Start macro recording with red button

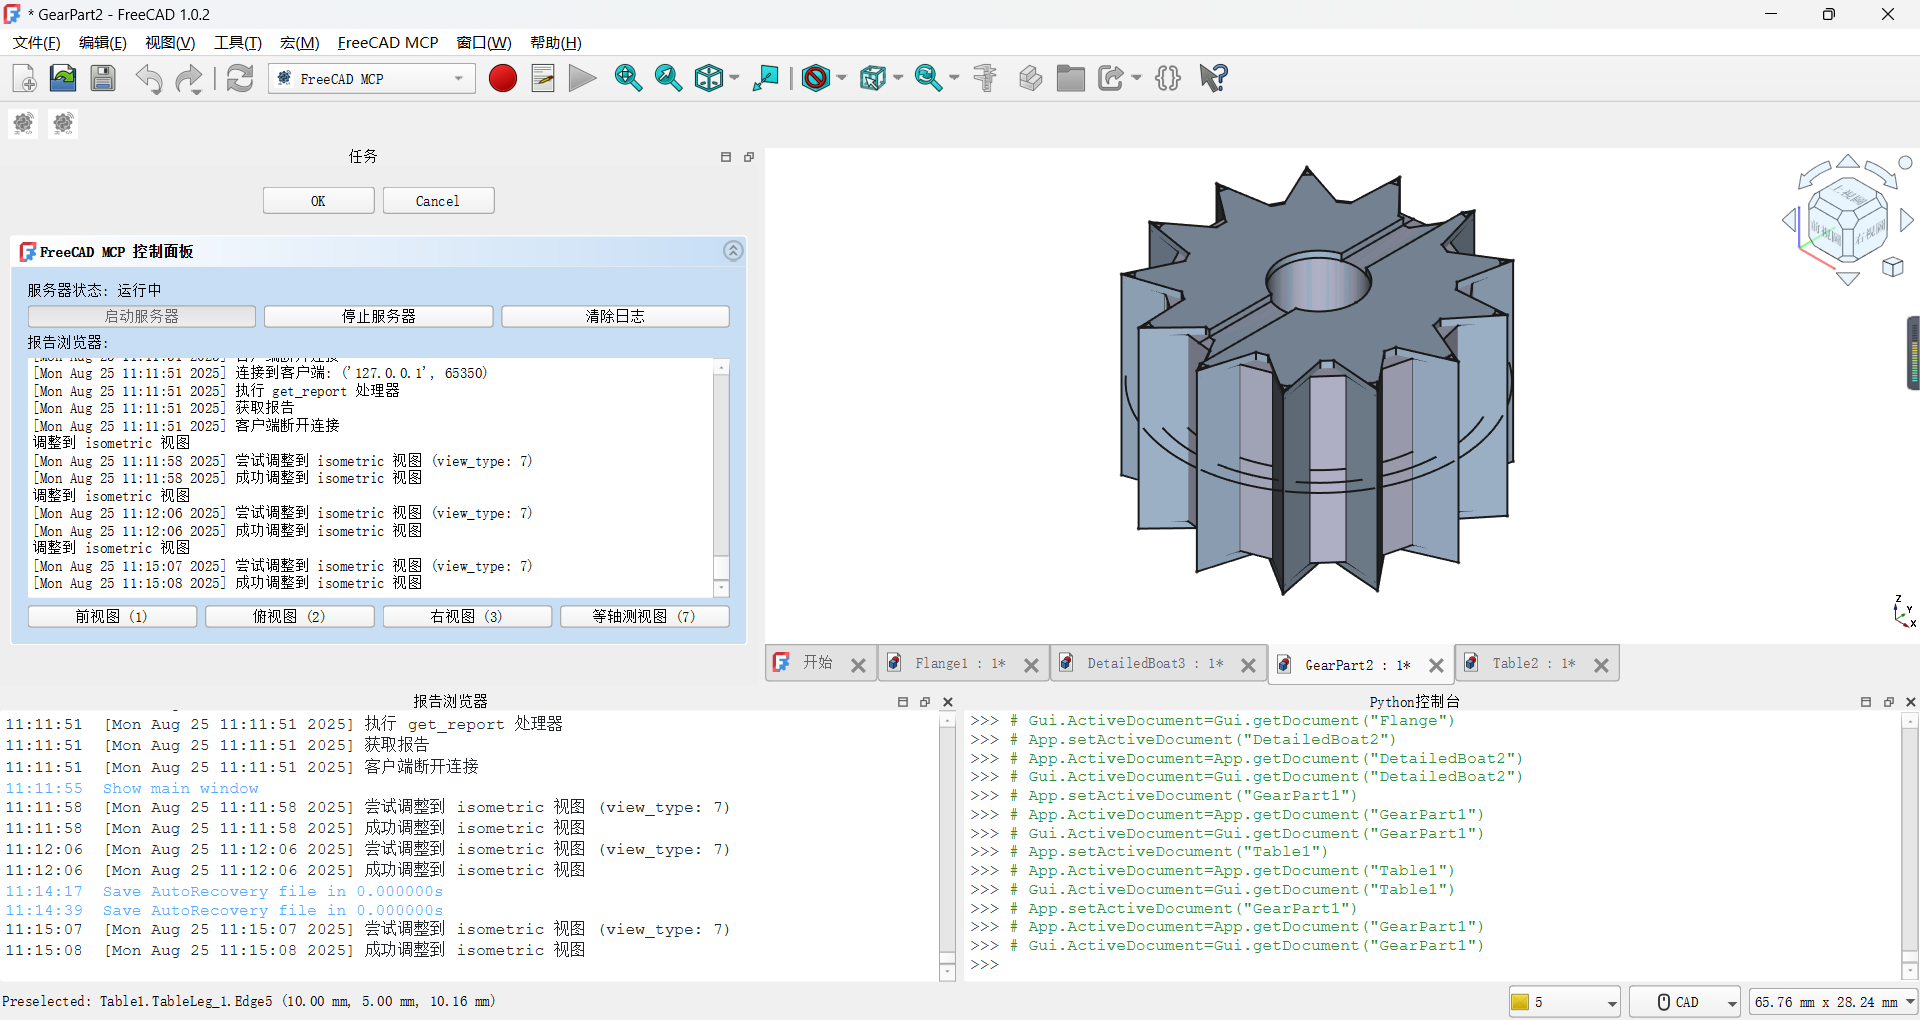[503, 78]
